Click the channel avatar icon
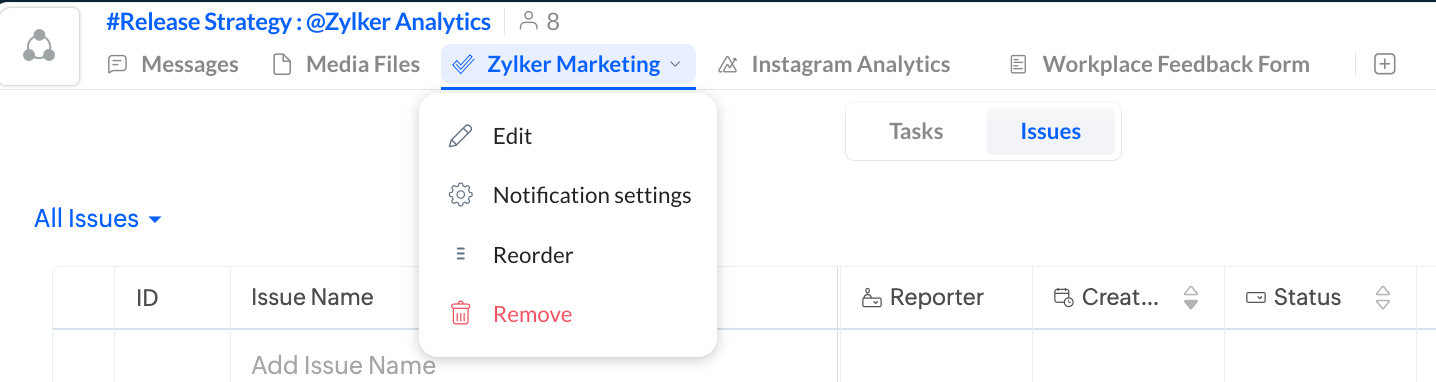The image size is (1436, 382). (x=40, y=46)
